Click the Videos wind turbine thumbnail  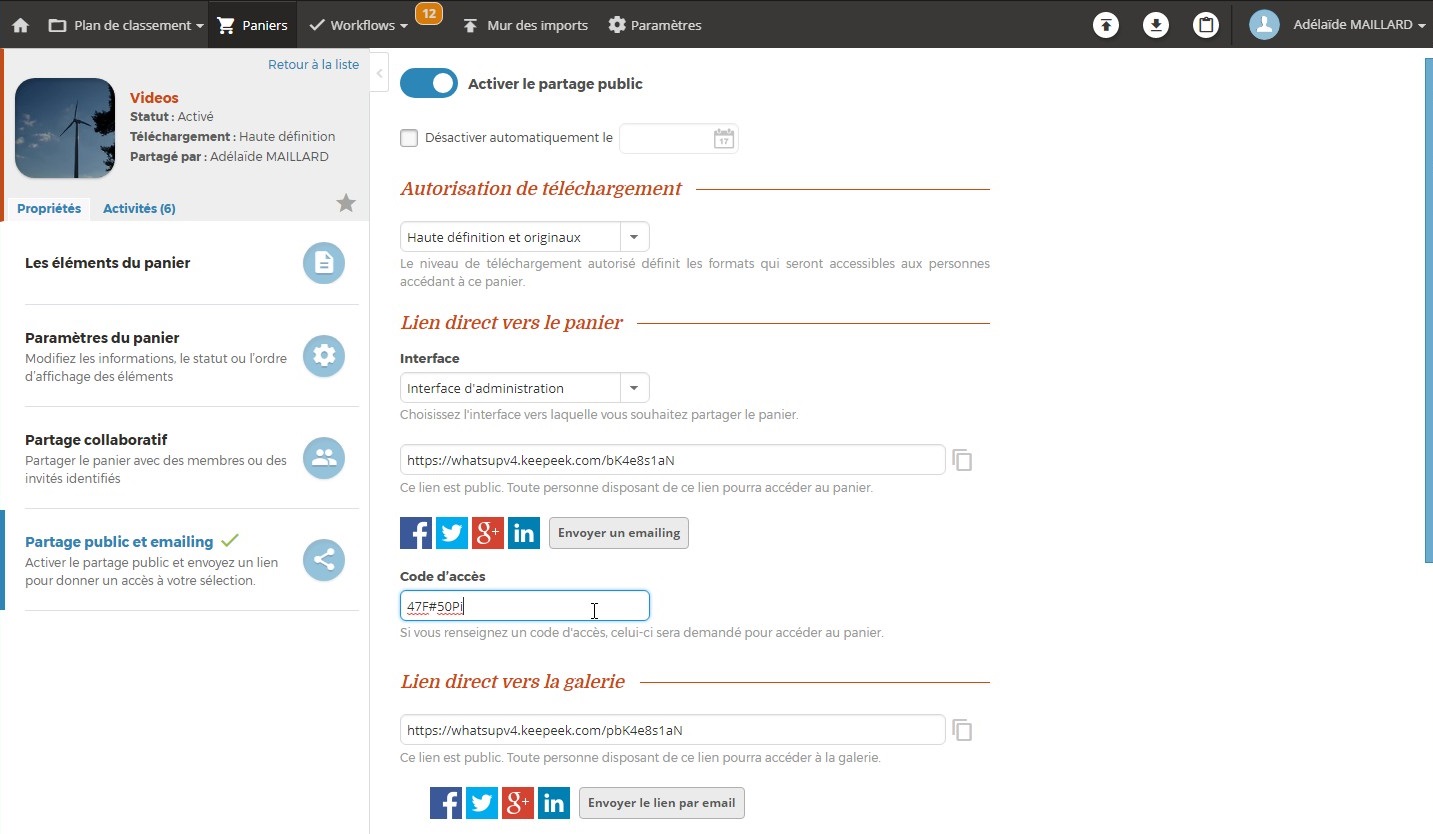click(65, 128)
